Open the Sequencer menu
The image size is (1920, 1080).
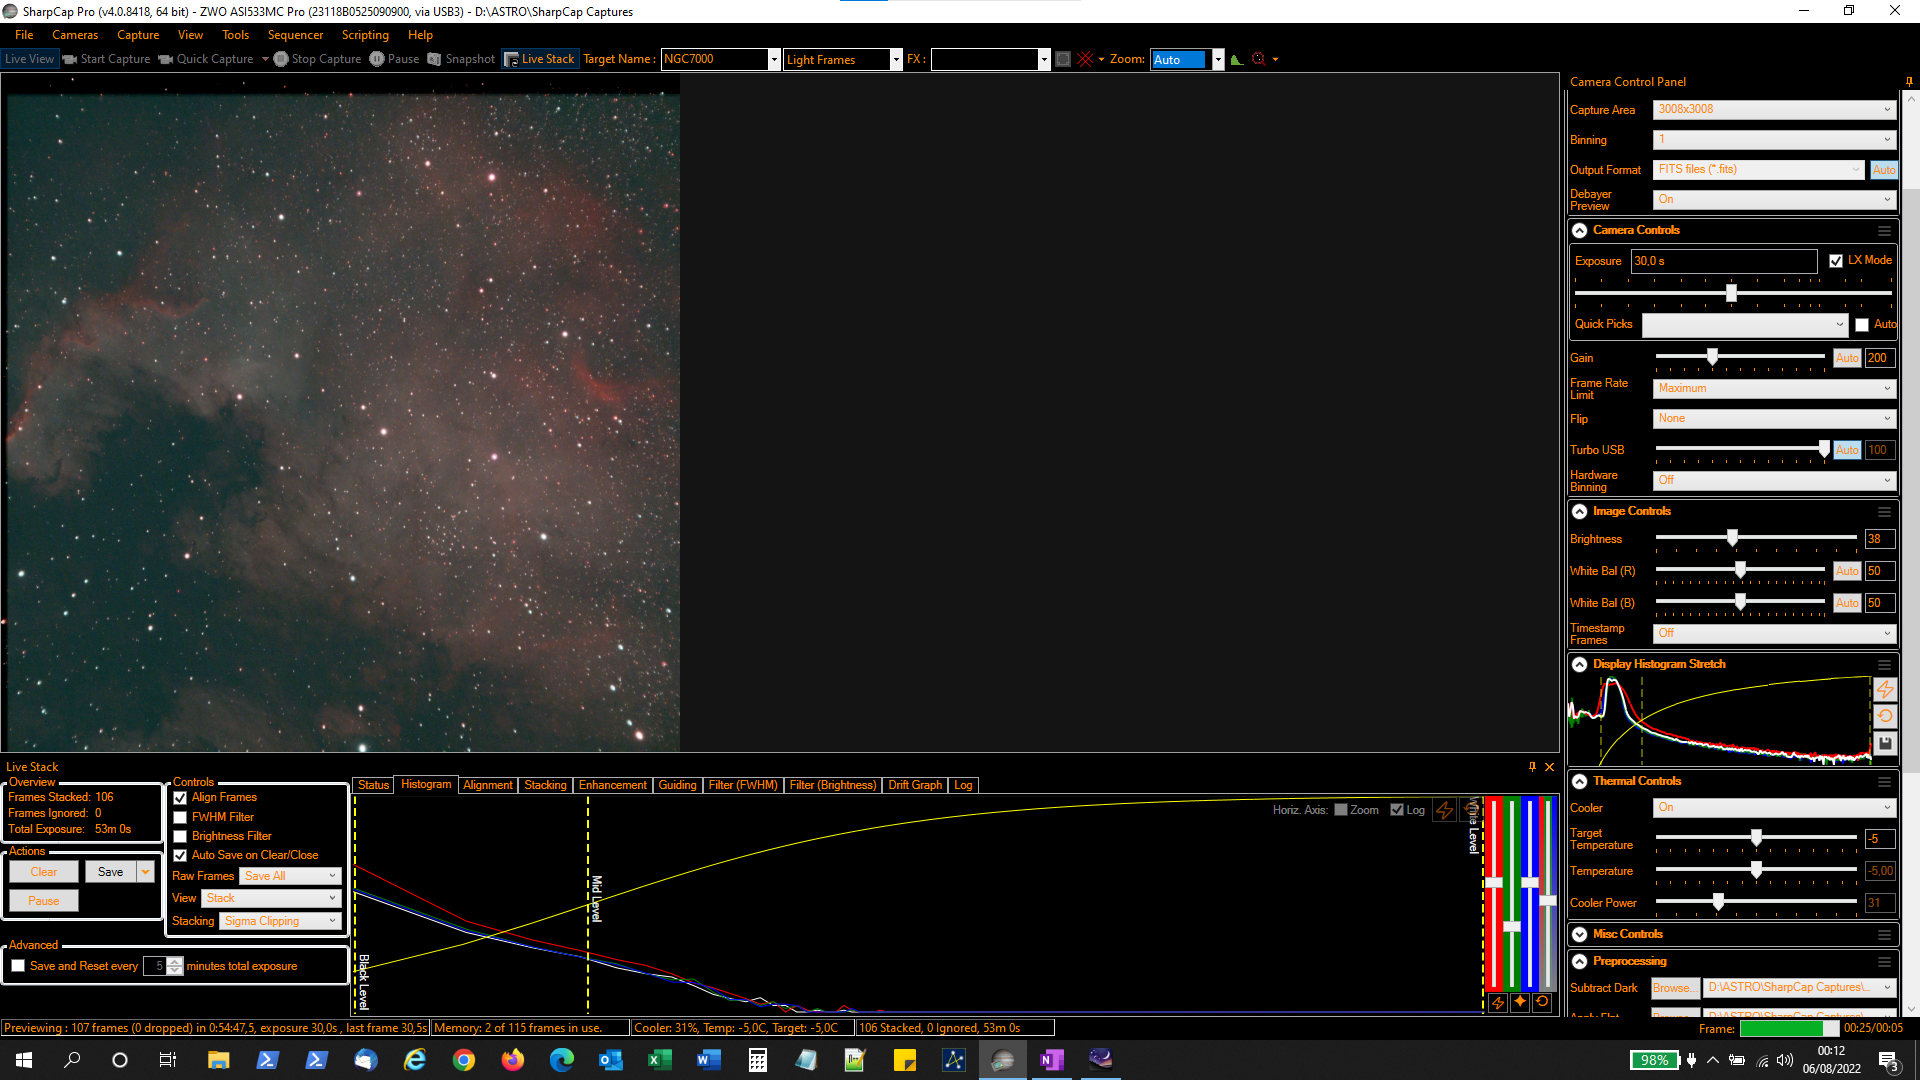[x=295, y=35]
